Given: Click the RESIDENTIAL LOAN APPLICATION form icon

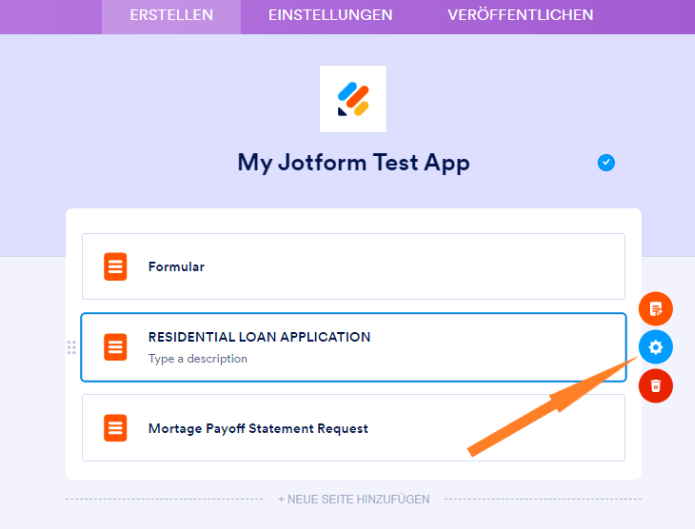Looking at the screenshot, I should pyautogui.click(x=116, y=347).
